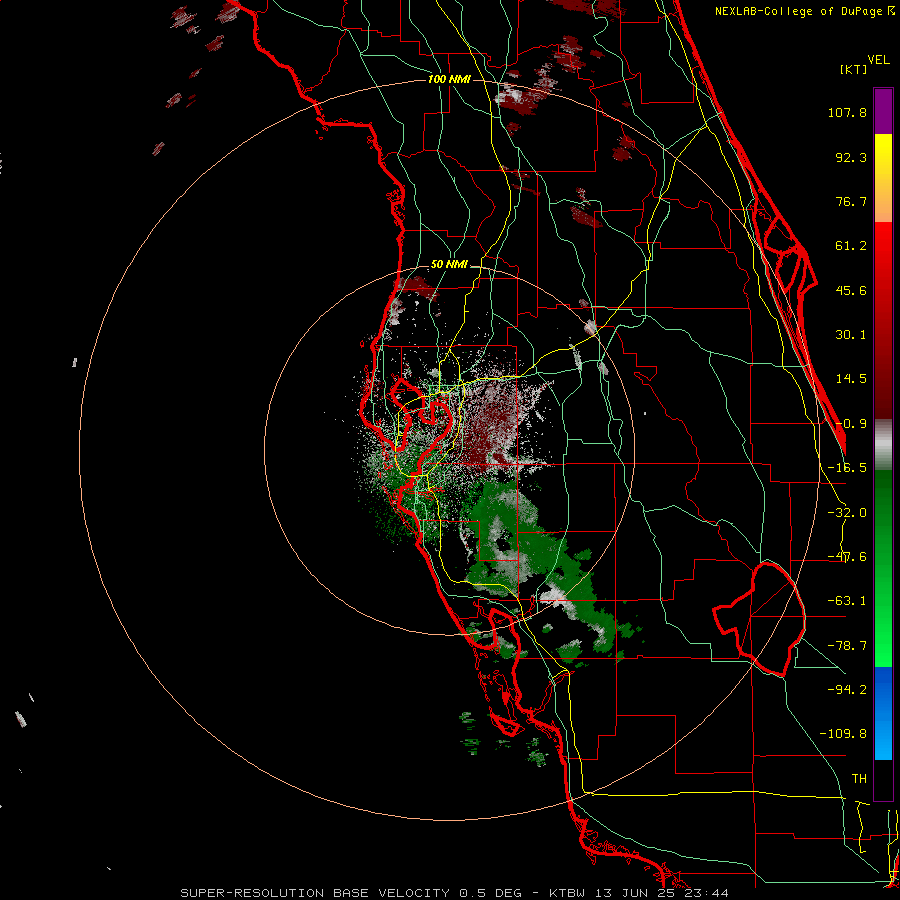Viewport: 900px width, 900px height.
Task: Select the VEL legend title
Action: (x=878, y=60)
